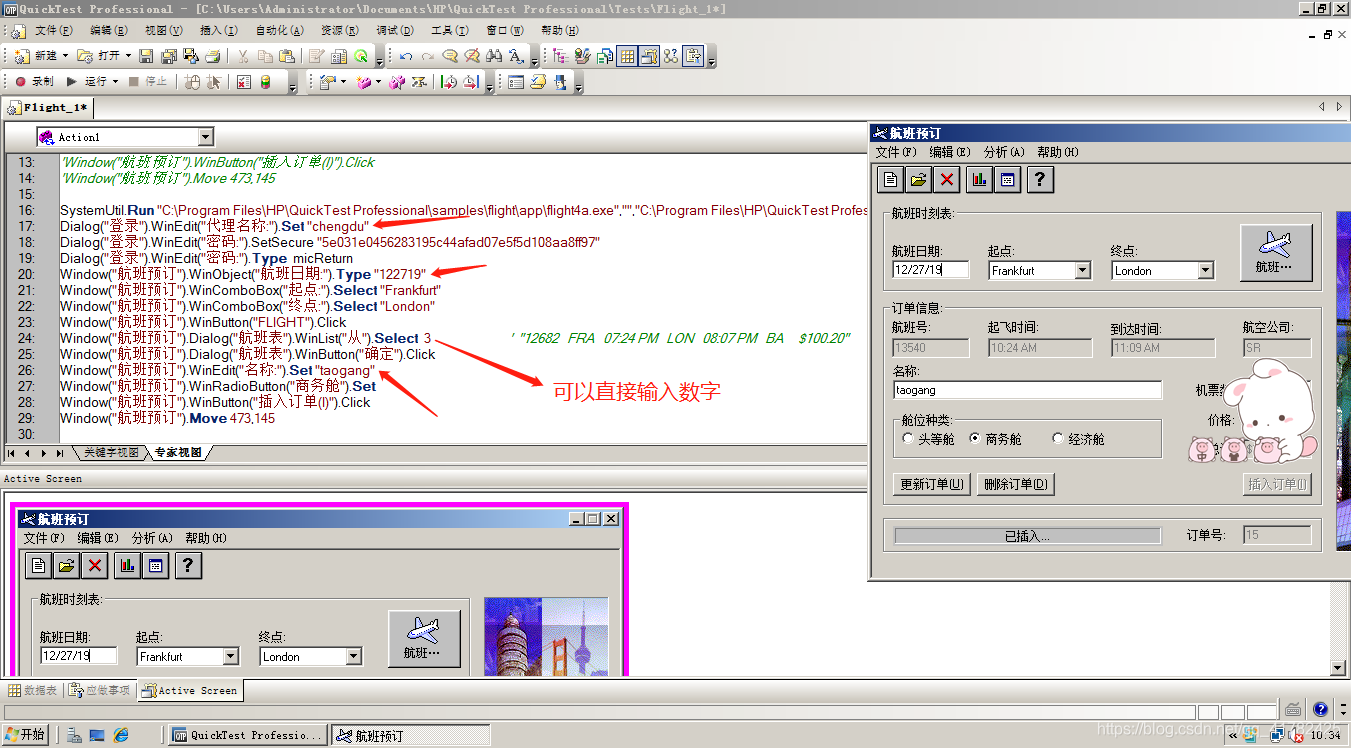1351x748 pixels.
Task: Open 终点 London combo in Active Screen
Action: click(353, 657)
